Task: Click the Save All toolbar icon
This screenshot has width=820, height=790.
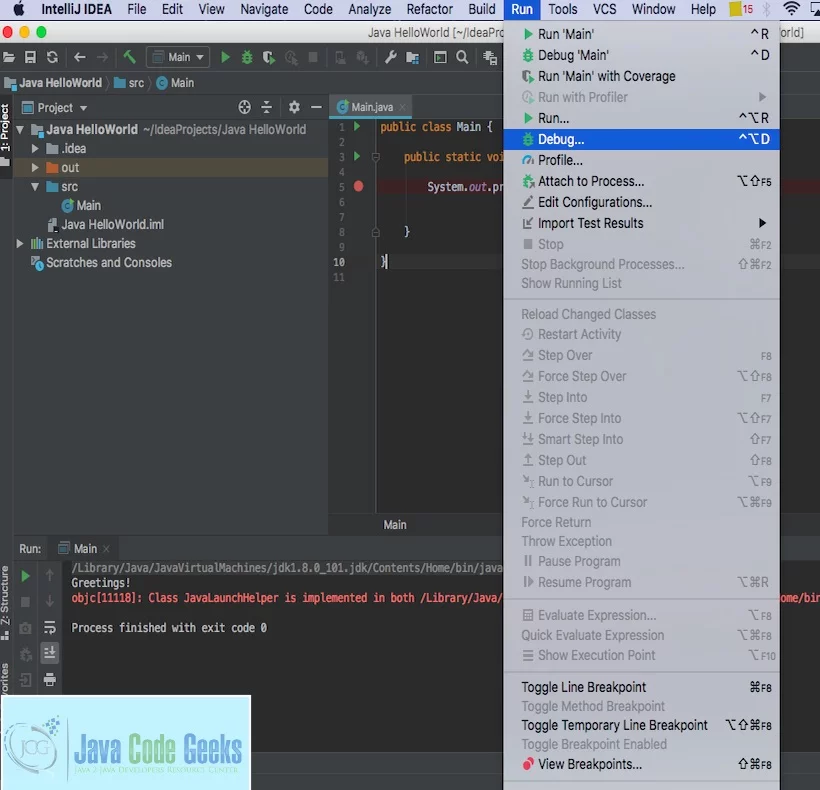Action: pos(30,57)
